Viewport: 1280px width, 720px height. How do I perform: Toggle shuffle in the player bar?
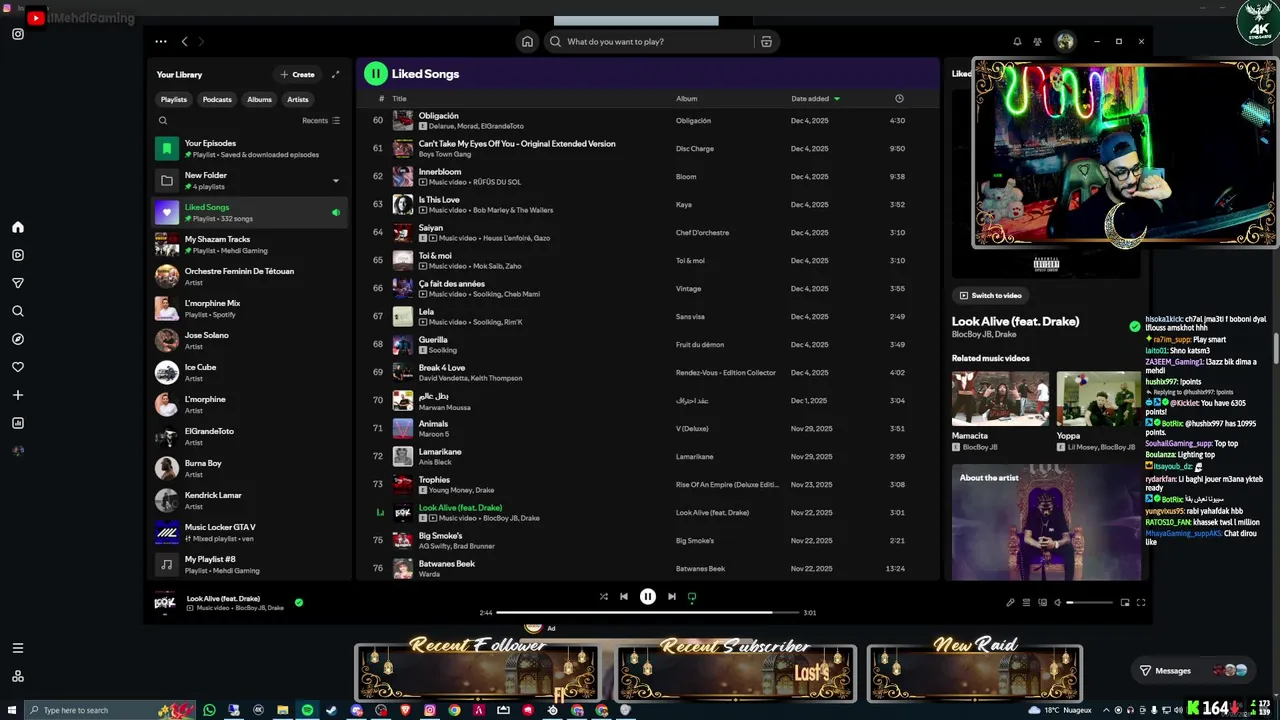pyautogui.click(x=603, y=596)
